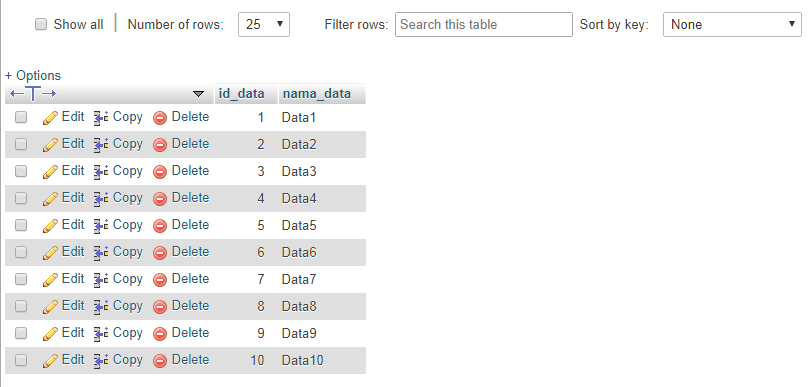Check the row checkbox for Data4
808x387 pixels.
click(21, 198)
